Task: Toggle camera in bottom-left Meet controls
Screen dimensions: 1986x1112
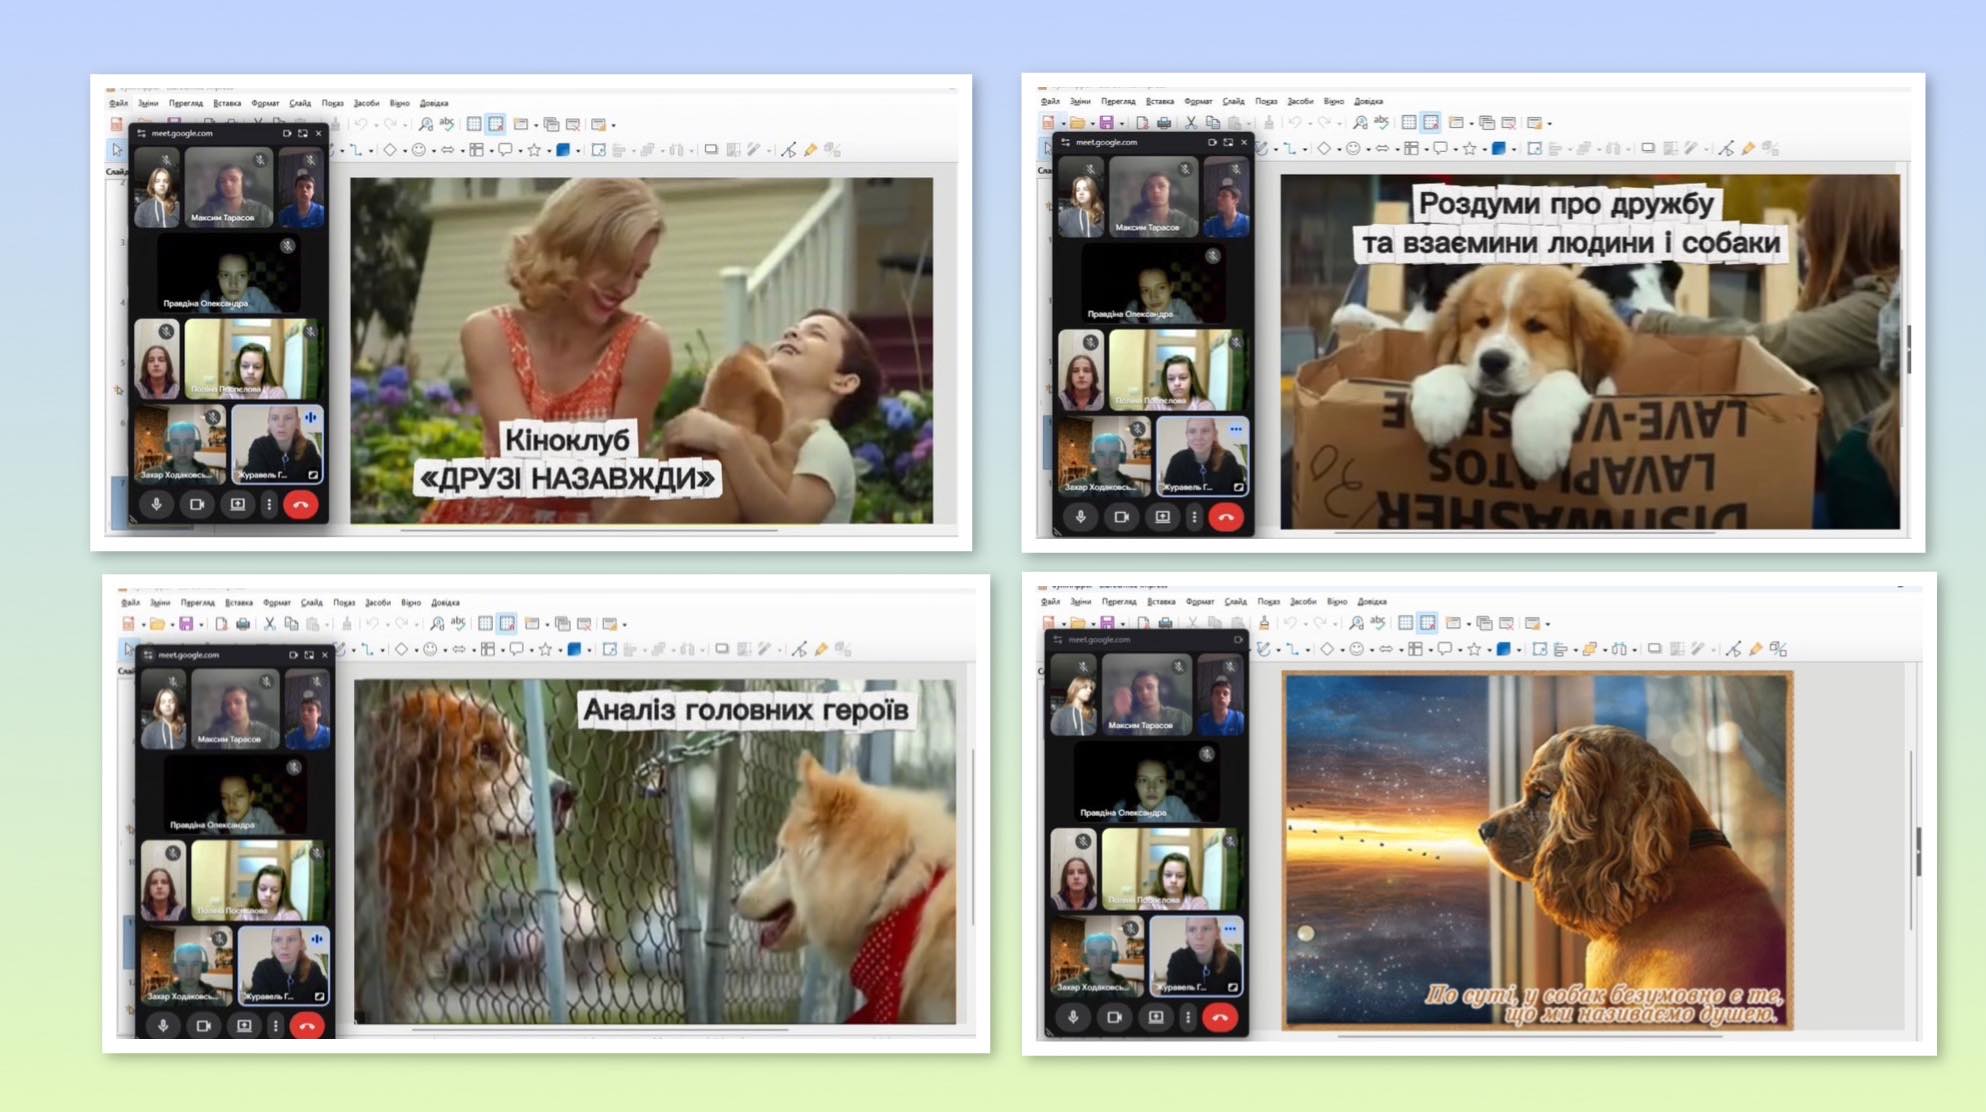Action: point(203,1025)
